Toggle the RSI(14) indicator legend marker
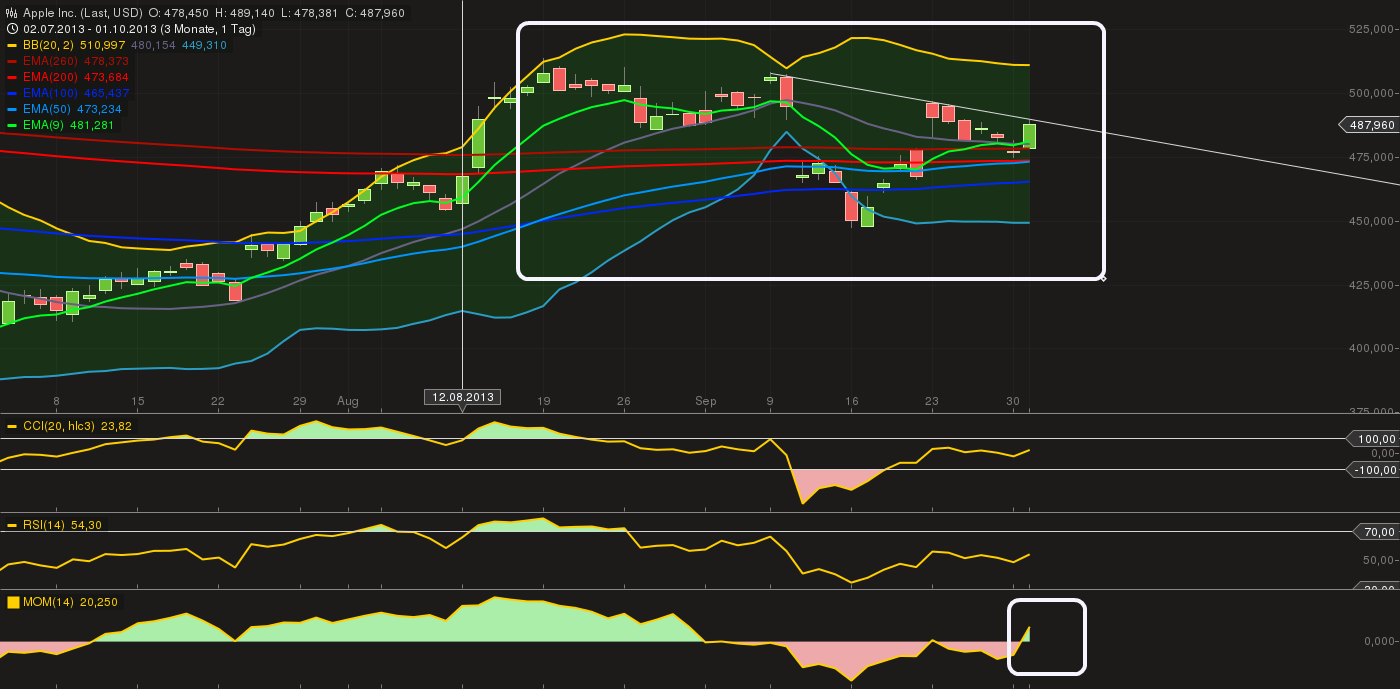1400x689 pixels. 10,523
